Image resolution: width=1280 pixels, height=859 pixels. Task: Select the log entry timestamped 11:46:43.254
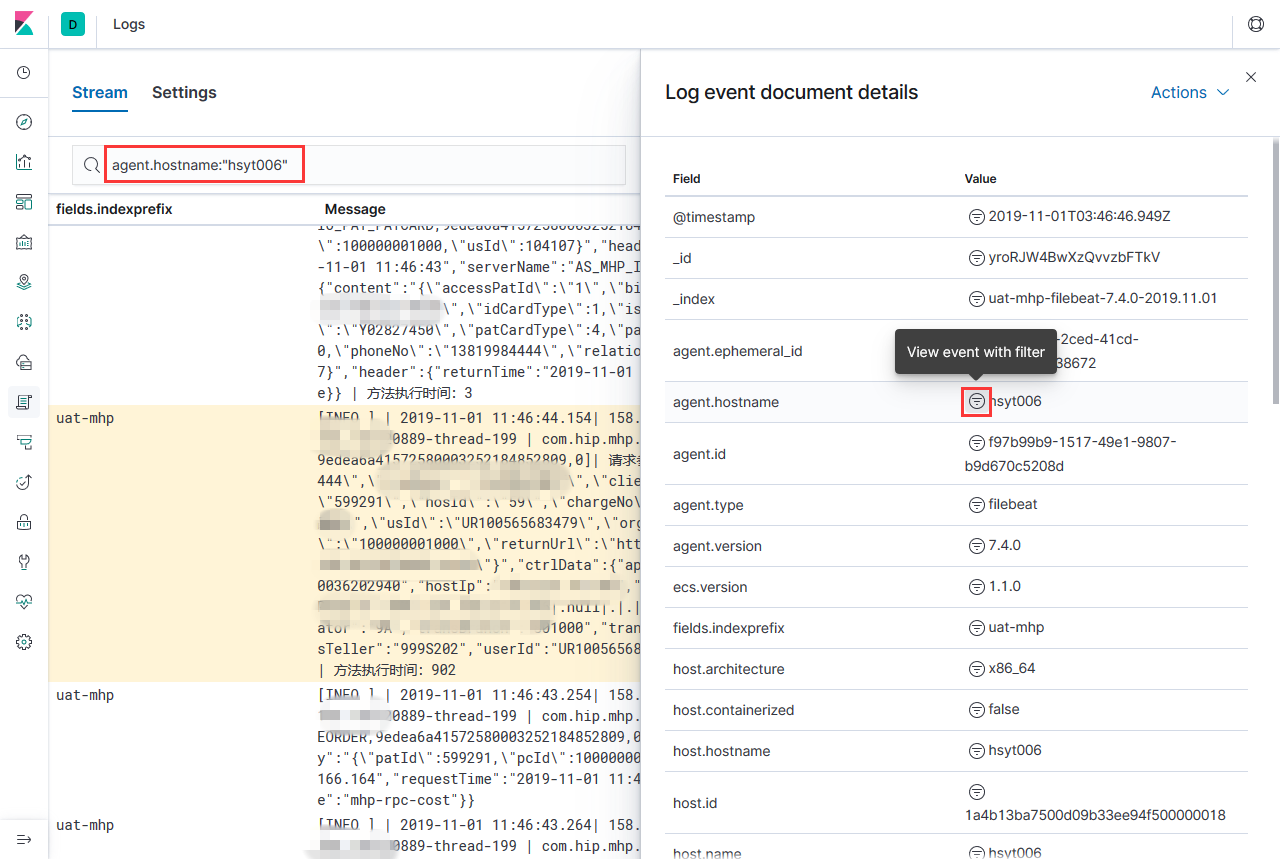(x=344, y=748)
